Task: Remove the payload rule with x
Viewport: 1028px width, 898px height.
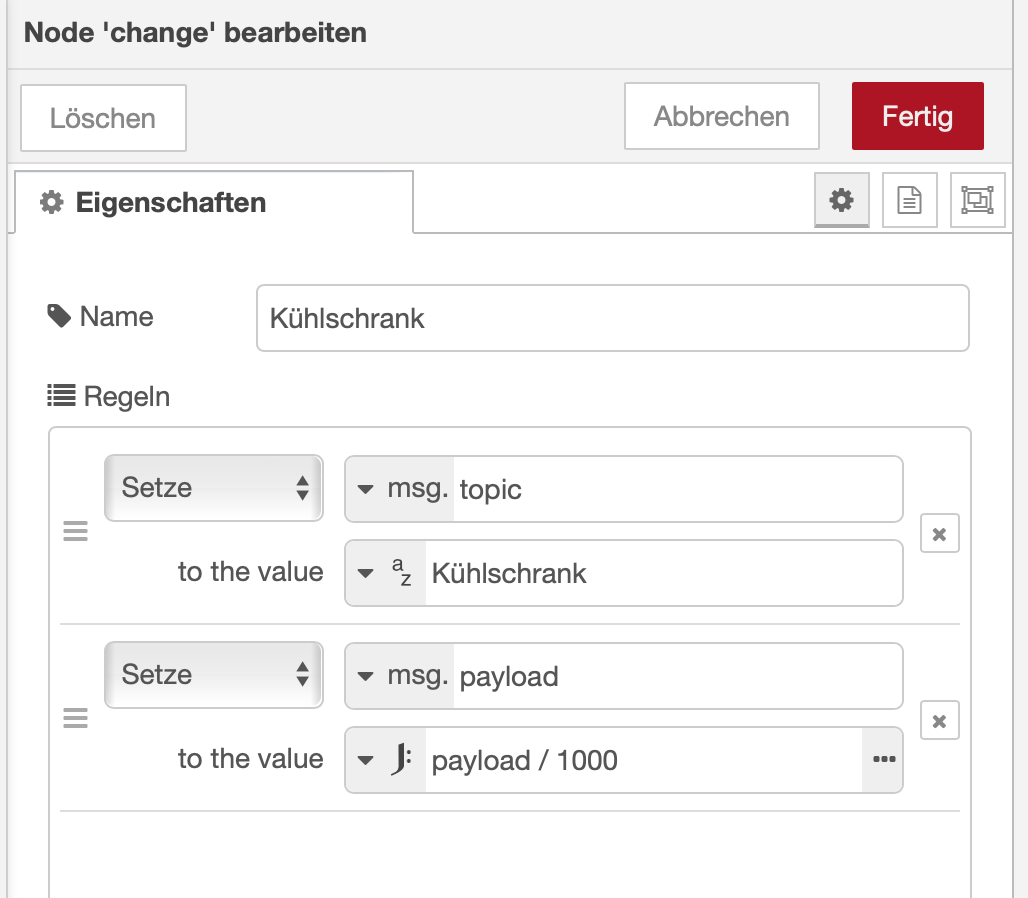Action: pos(939,720)
